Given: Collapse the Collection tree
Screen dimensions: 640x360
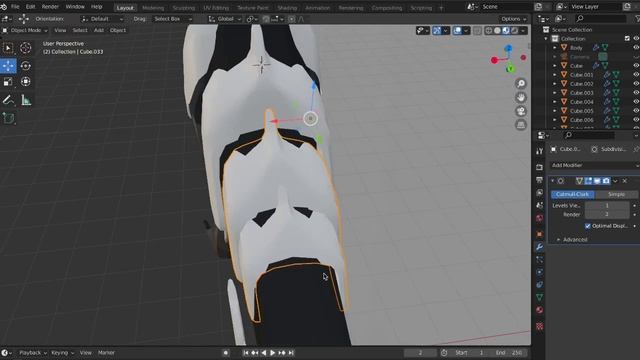Looking at the screenshot, I should (546, 39).
